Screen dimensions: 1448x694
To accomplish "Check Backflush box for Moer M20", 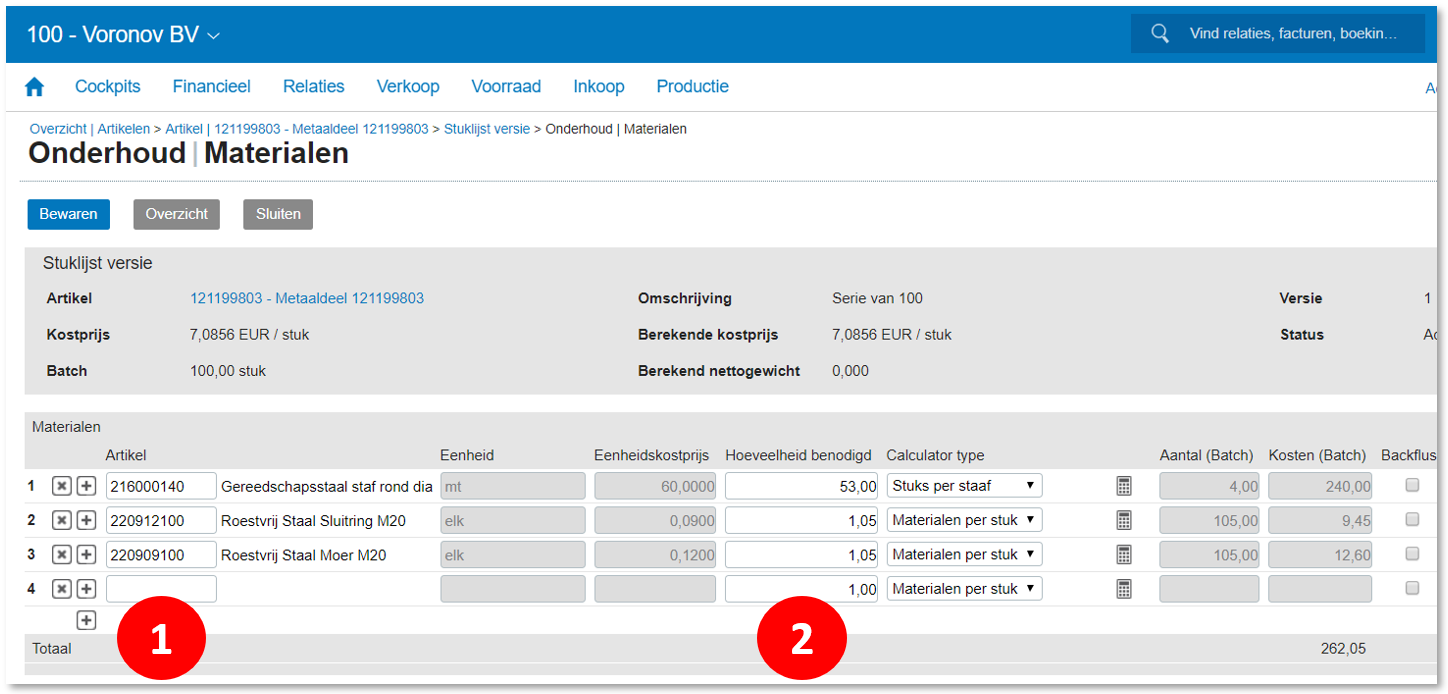I will coord(1411,553).
